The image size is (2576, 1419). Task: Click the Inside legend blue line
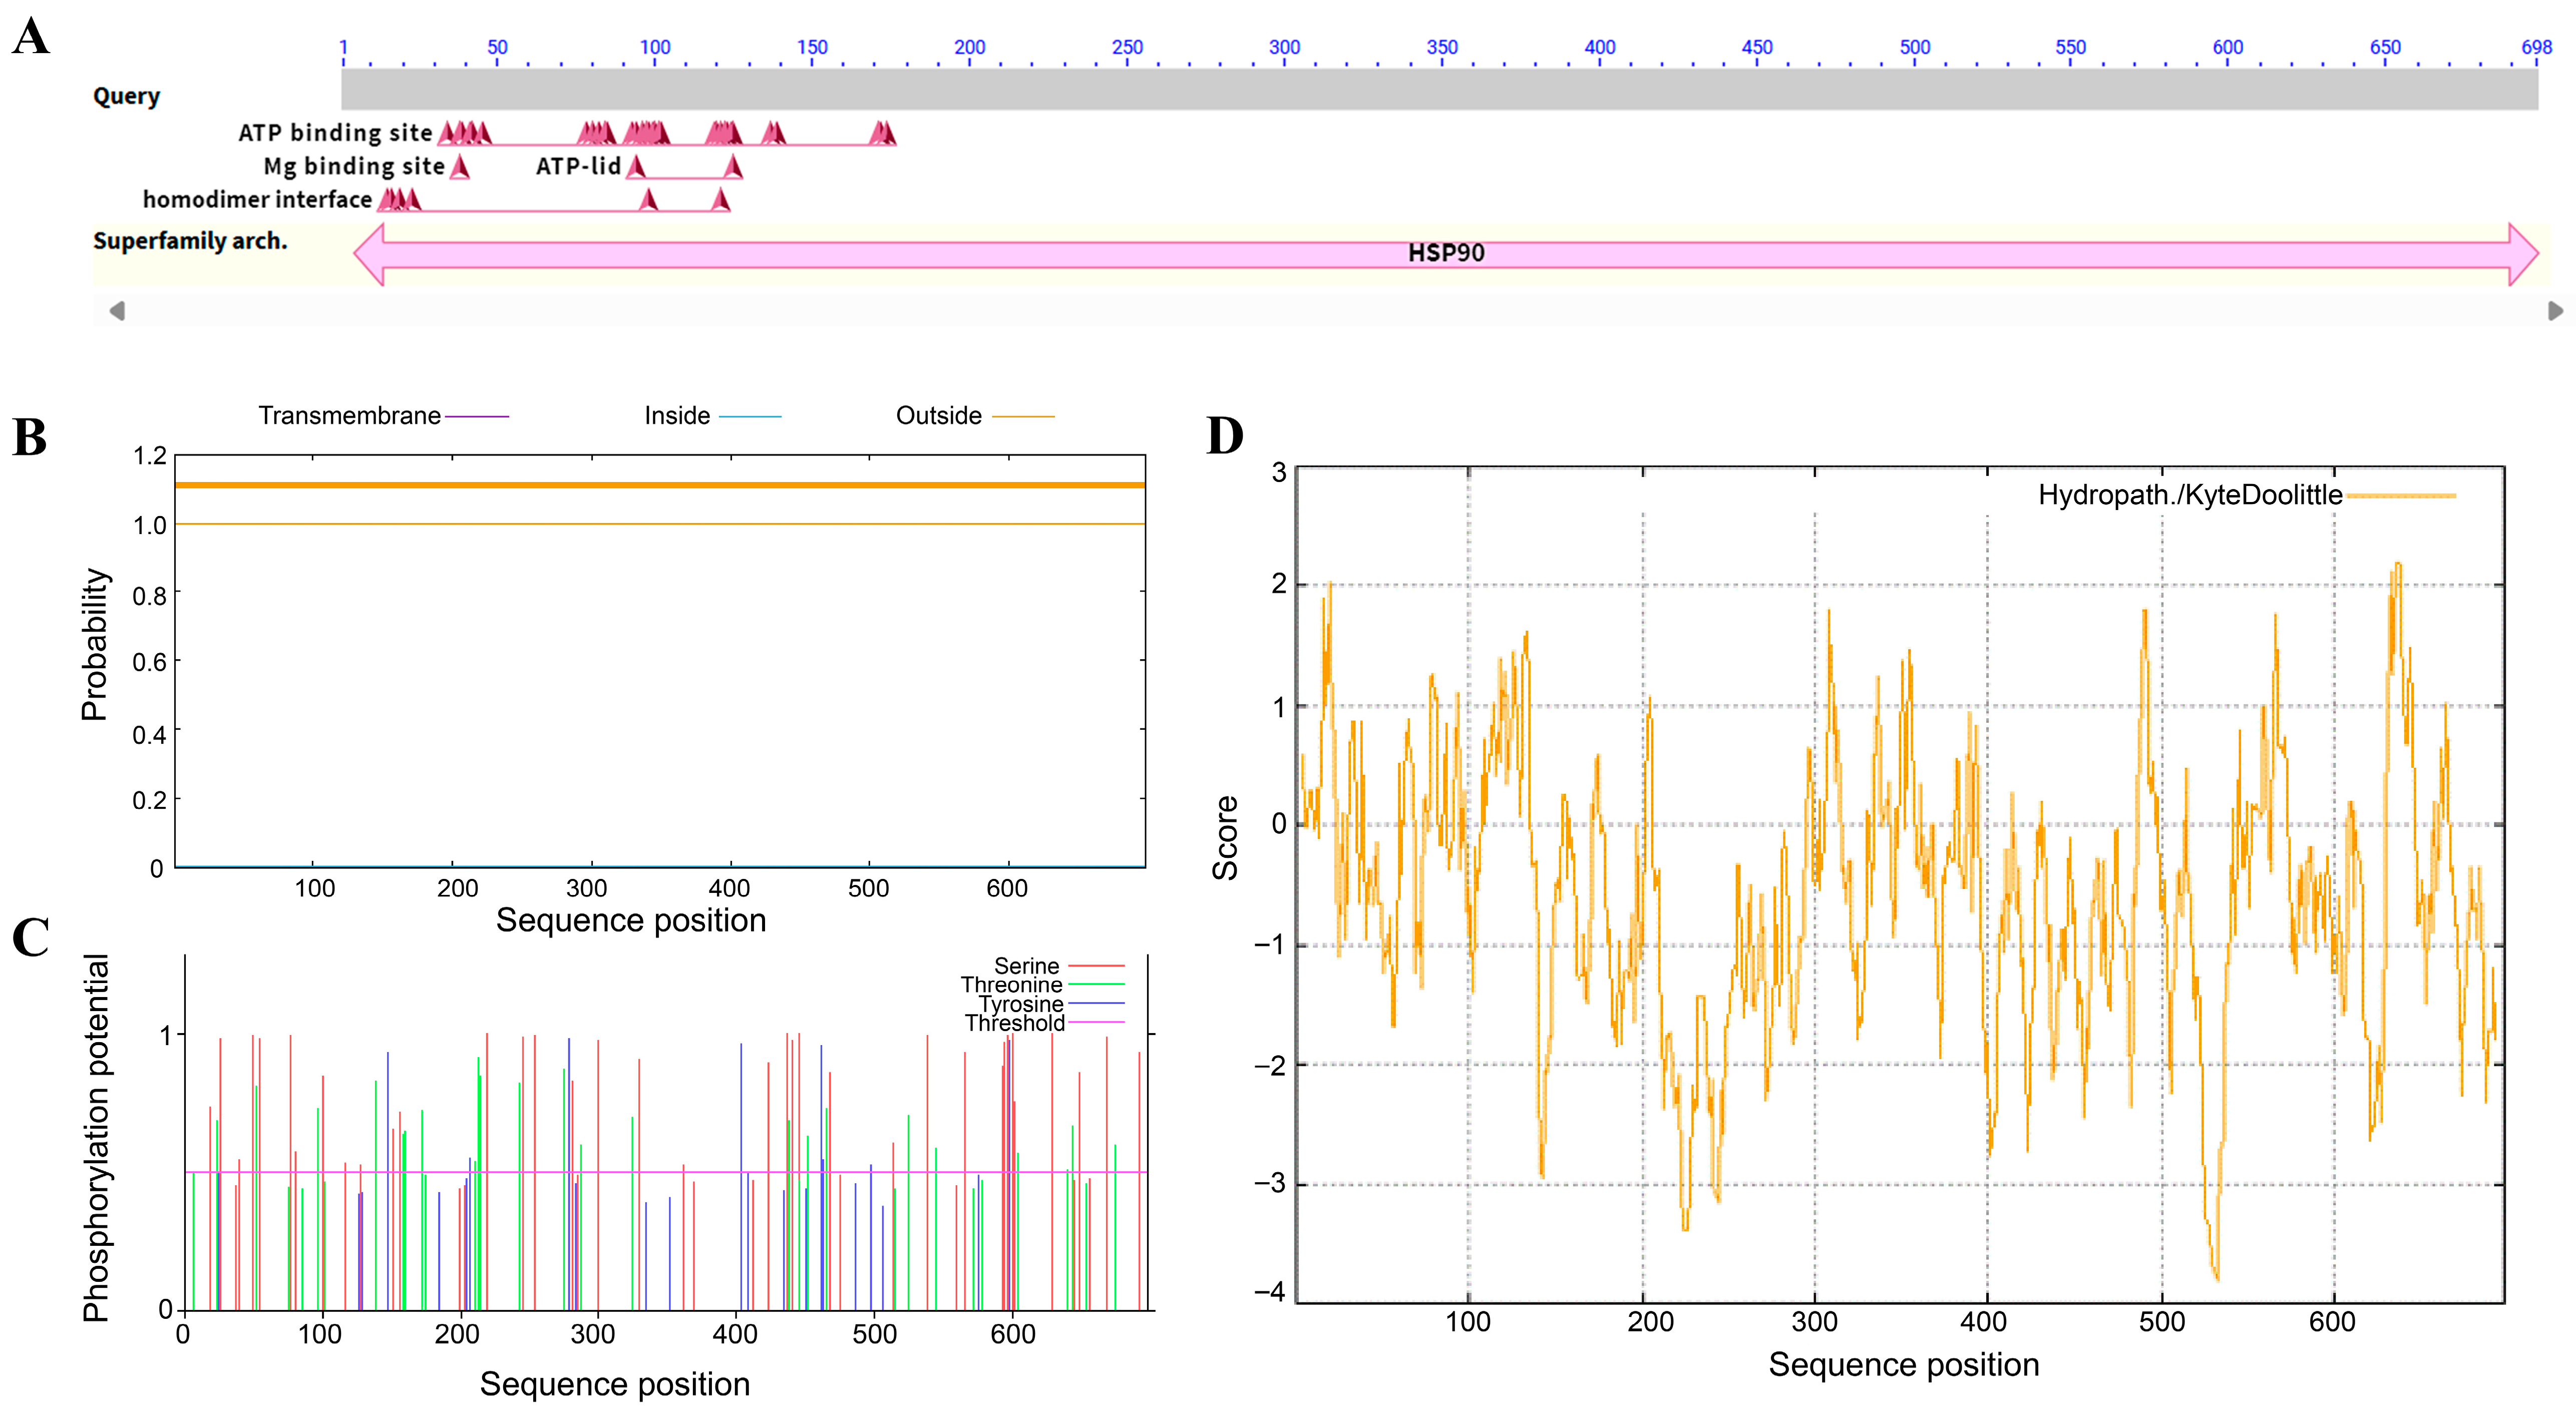(x=750, y=416)
